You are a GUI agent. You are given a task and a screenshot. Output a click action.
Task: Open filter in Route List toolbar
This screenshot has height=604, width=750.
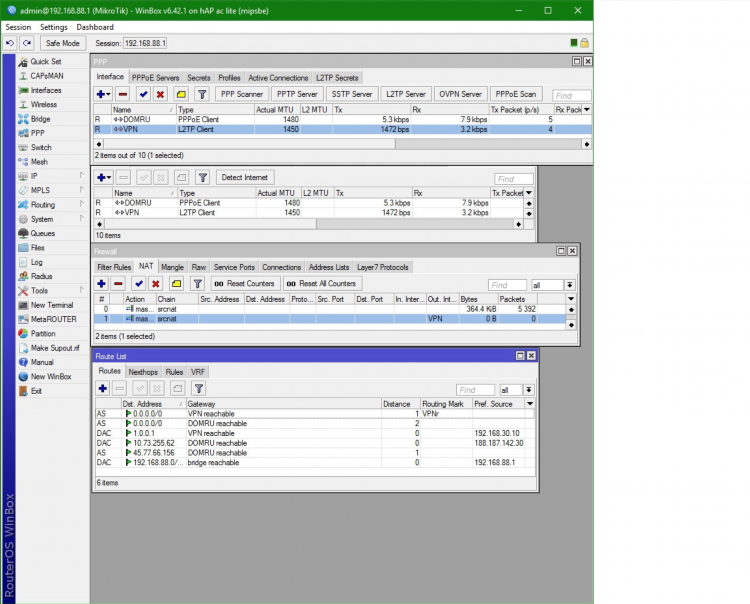[199, 388]
